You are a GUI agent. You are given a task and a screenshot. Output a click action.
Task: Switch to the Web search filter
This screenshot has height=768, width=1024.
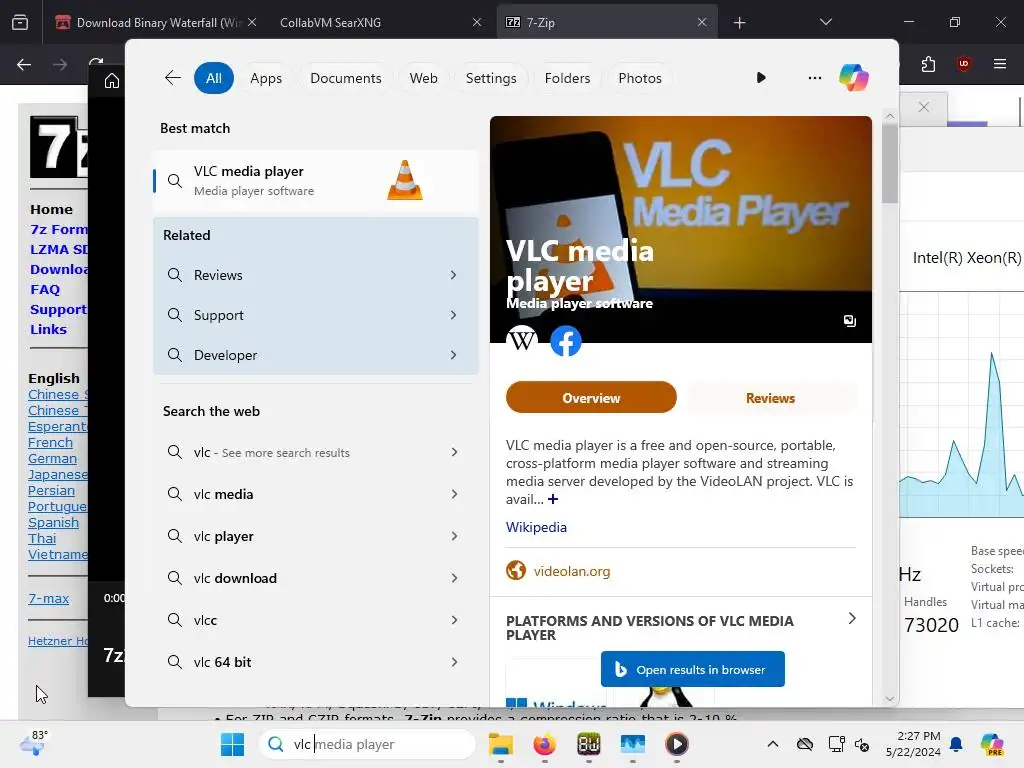(x=423, y=78)
